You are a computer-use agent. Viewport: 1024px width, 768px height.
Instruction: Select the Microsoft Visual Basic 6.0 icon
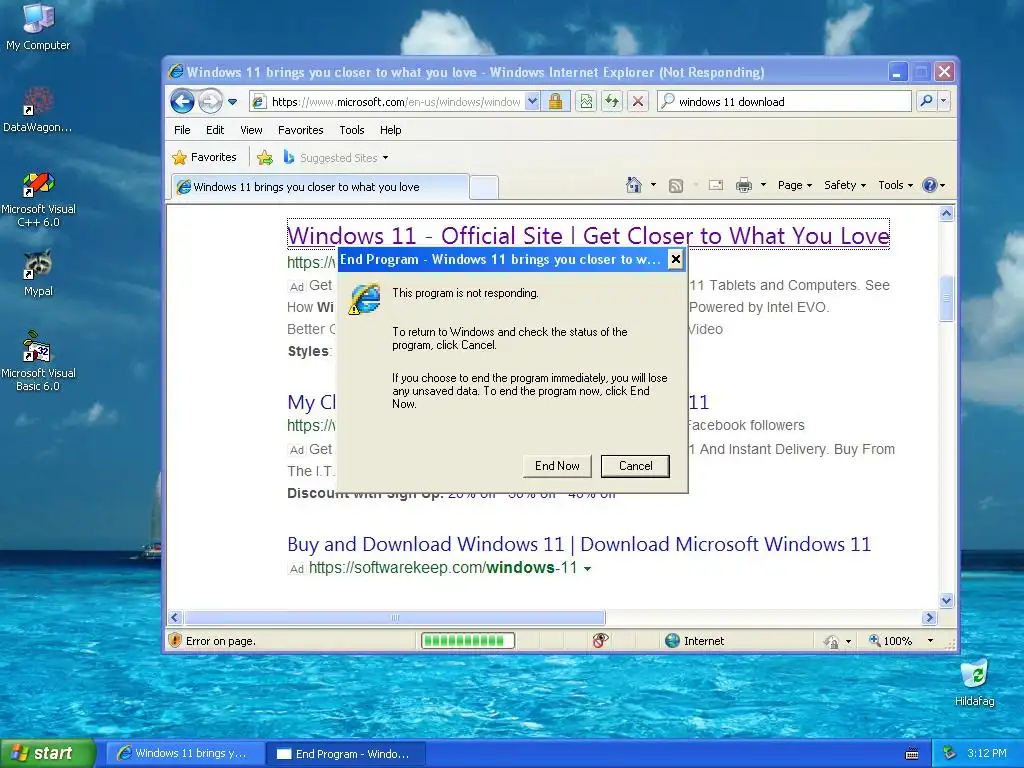point(38,361)
